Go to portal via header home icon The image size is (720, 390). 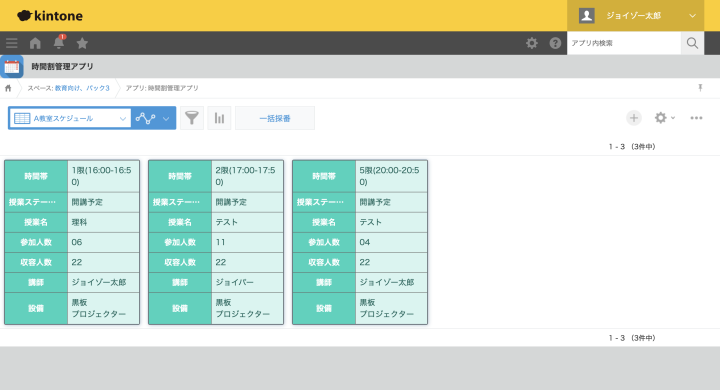point(35,43)
